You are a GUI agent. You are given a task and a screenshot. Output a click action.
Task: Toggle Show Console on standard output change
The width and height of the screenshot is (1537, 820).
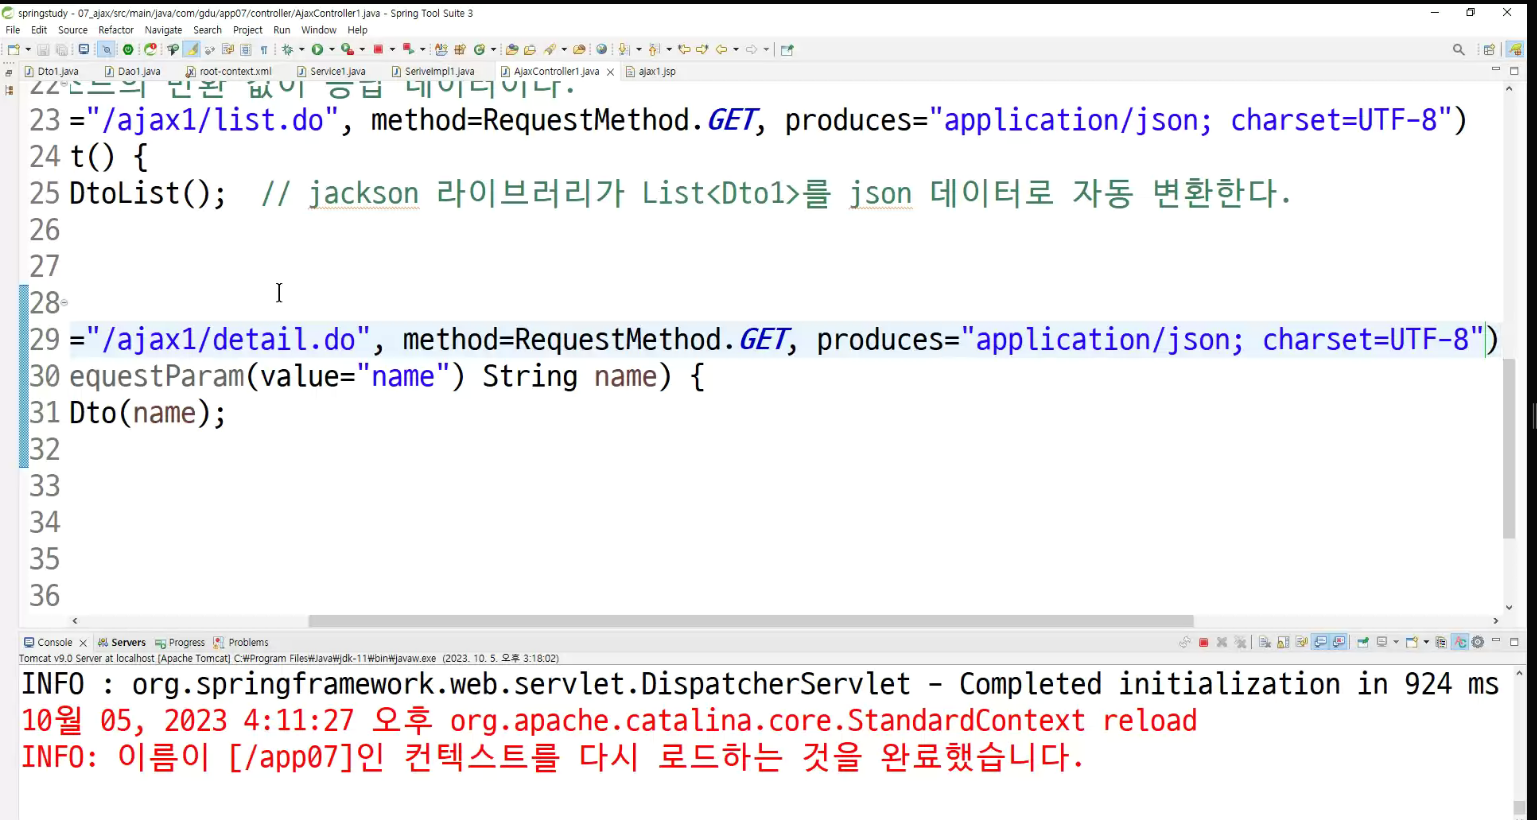pyautogui.click(x=1321, y=642)
